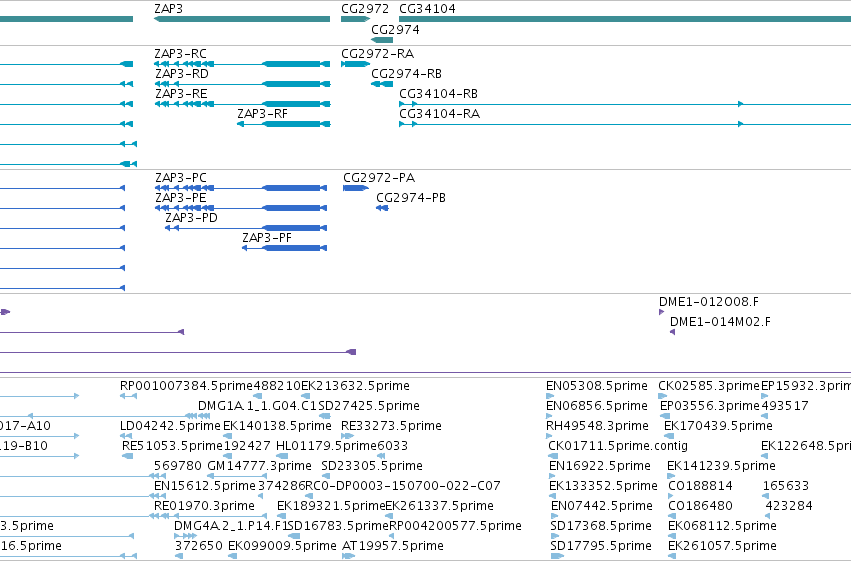Select EST EK261057.5prime
Screen dimensions: 851x561
[722, 546]
